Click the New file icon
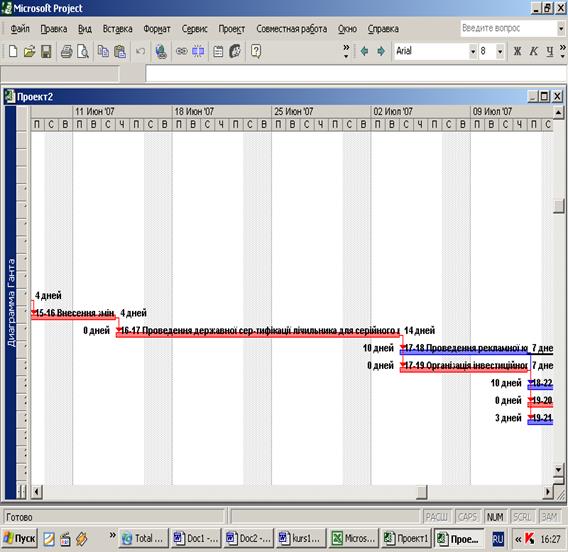 pos(13,51)
